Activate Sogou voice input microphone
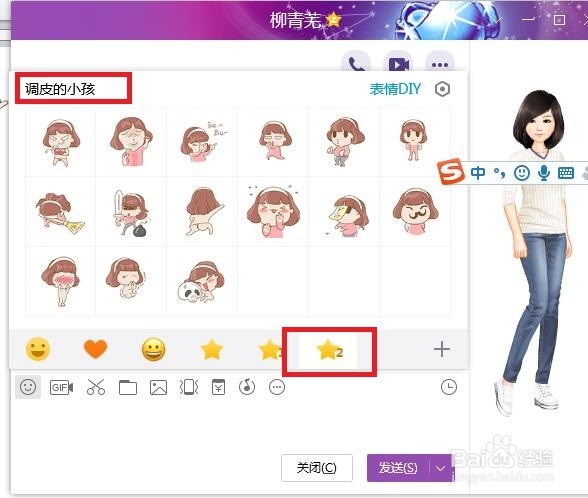The image size is (588, 498). click(543, 173)
